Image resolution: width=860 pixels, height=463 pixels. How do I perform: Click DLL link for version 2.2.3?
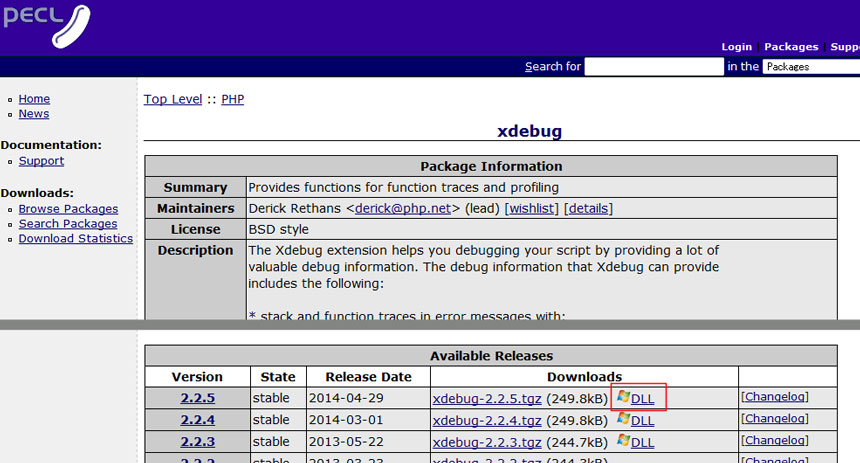pyautogui.click(x=642, y=443)
